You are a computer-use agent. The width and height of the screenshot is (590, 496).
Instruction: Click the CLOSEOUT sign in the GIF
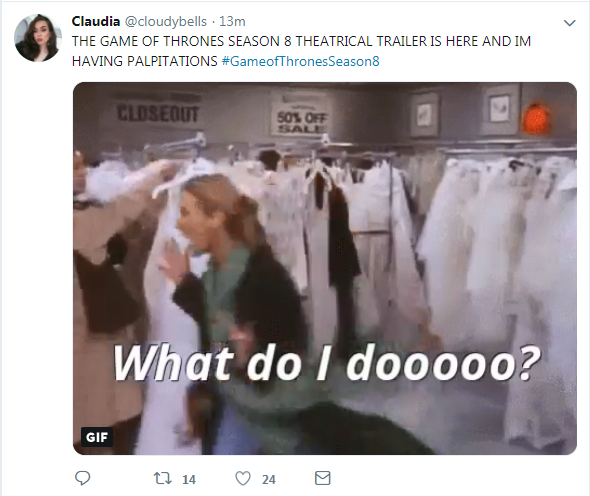point(158,113)
